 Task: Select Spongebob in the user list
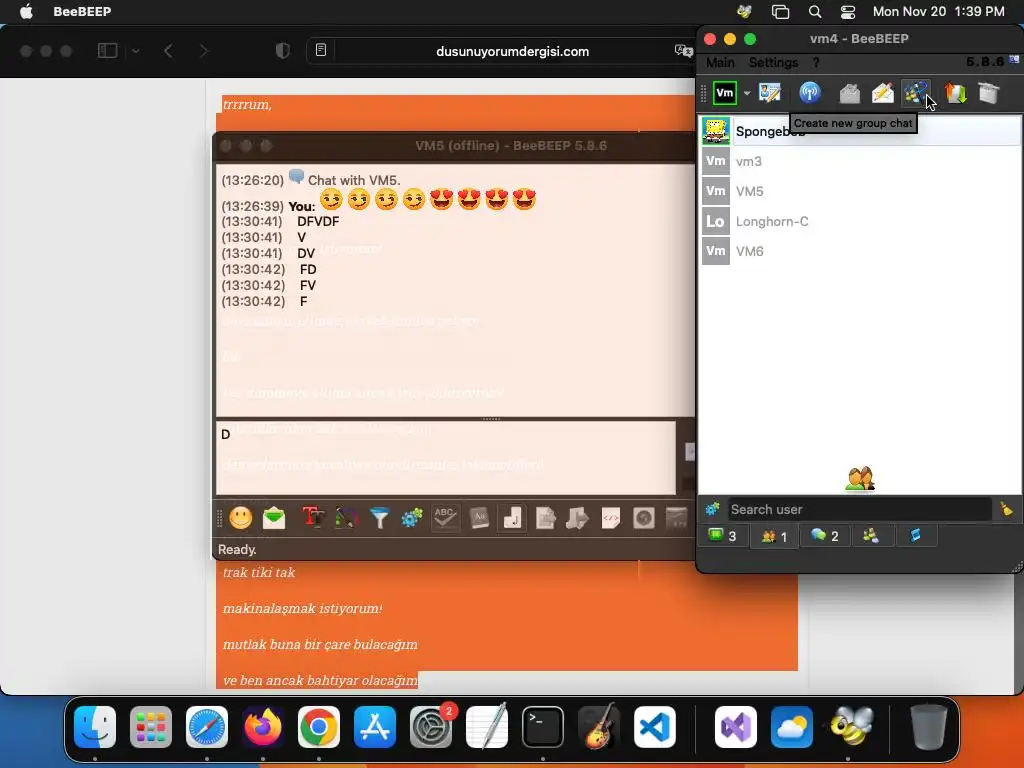(x=861, y=131)
